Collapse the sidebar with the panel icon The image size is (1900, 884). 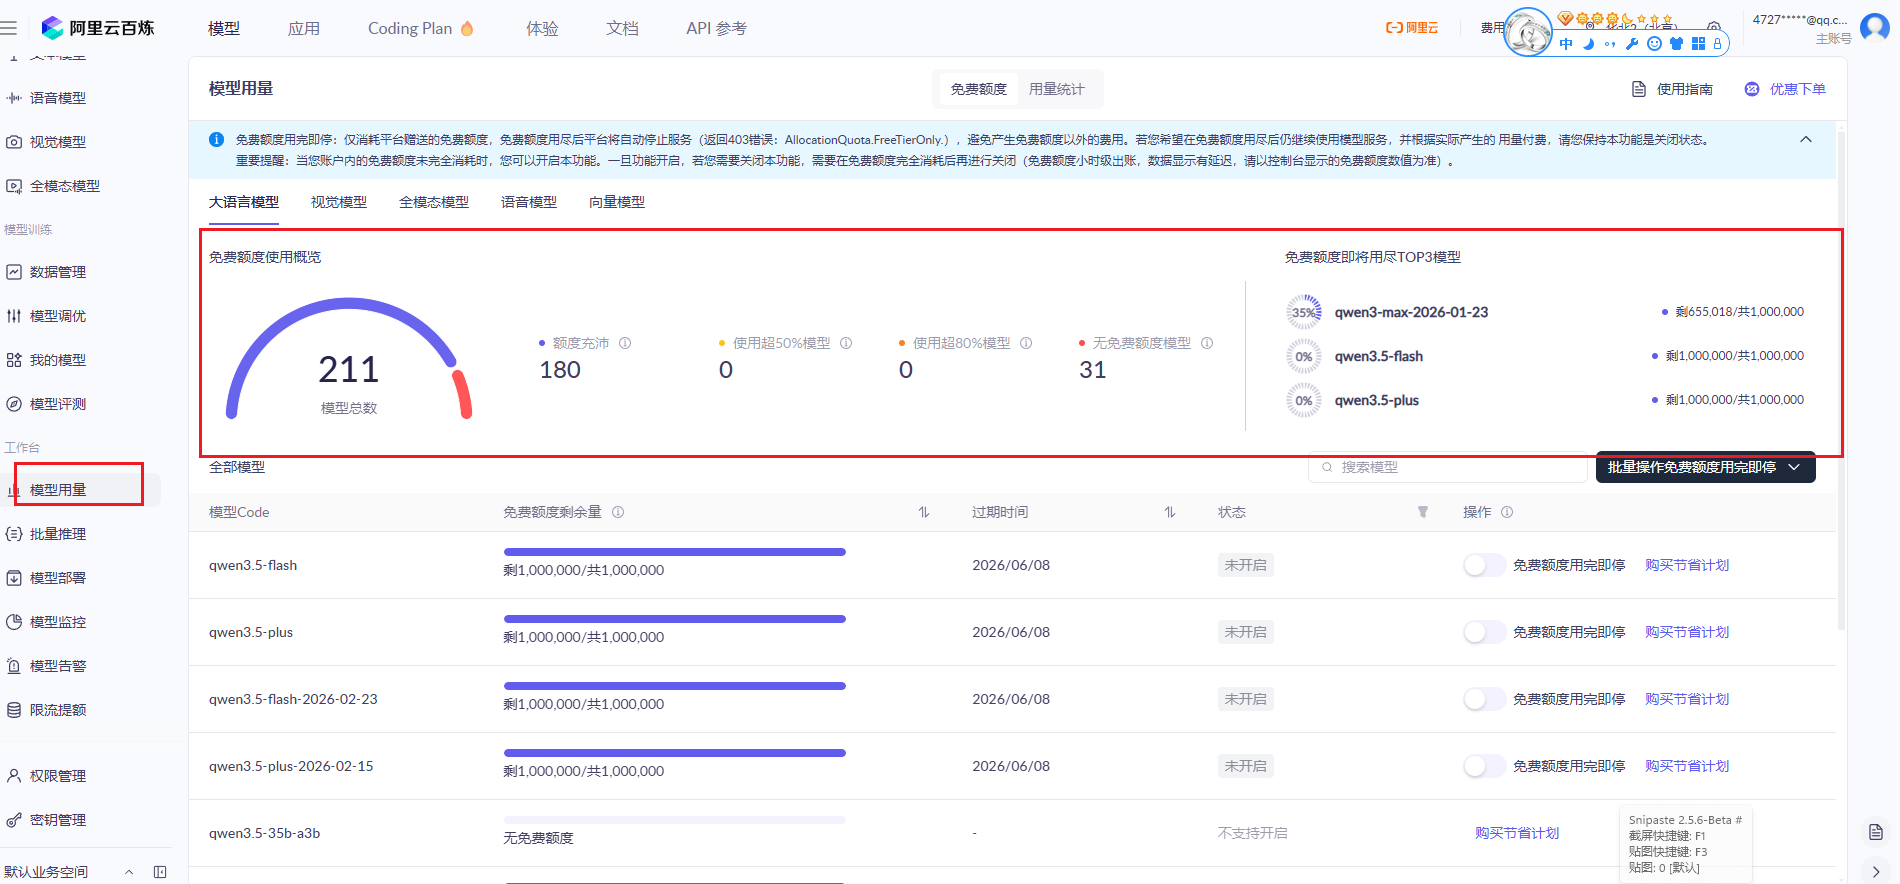click(x=160, y=872)
